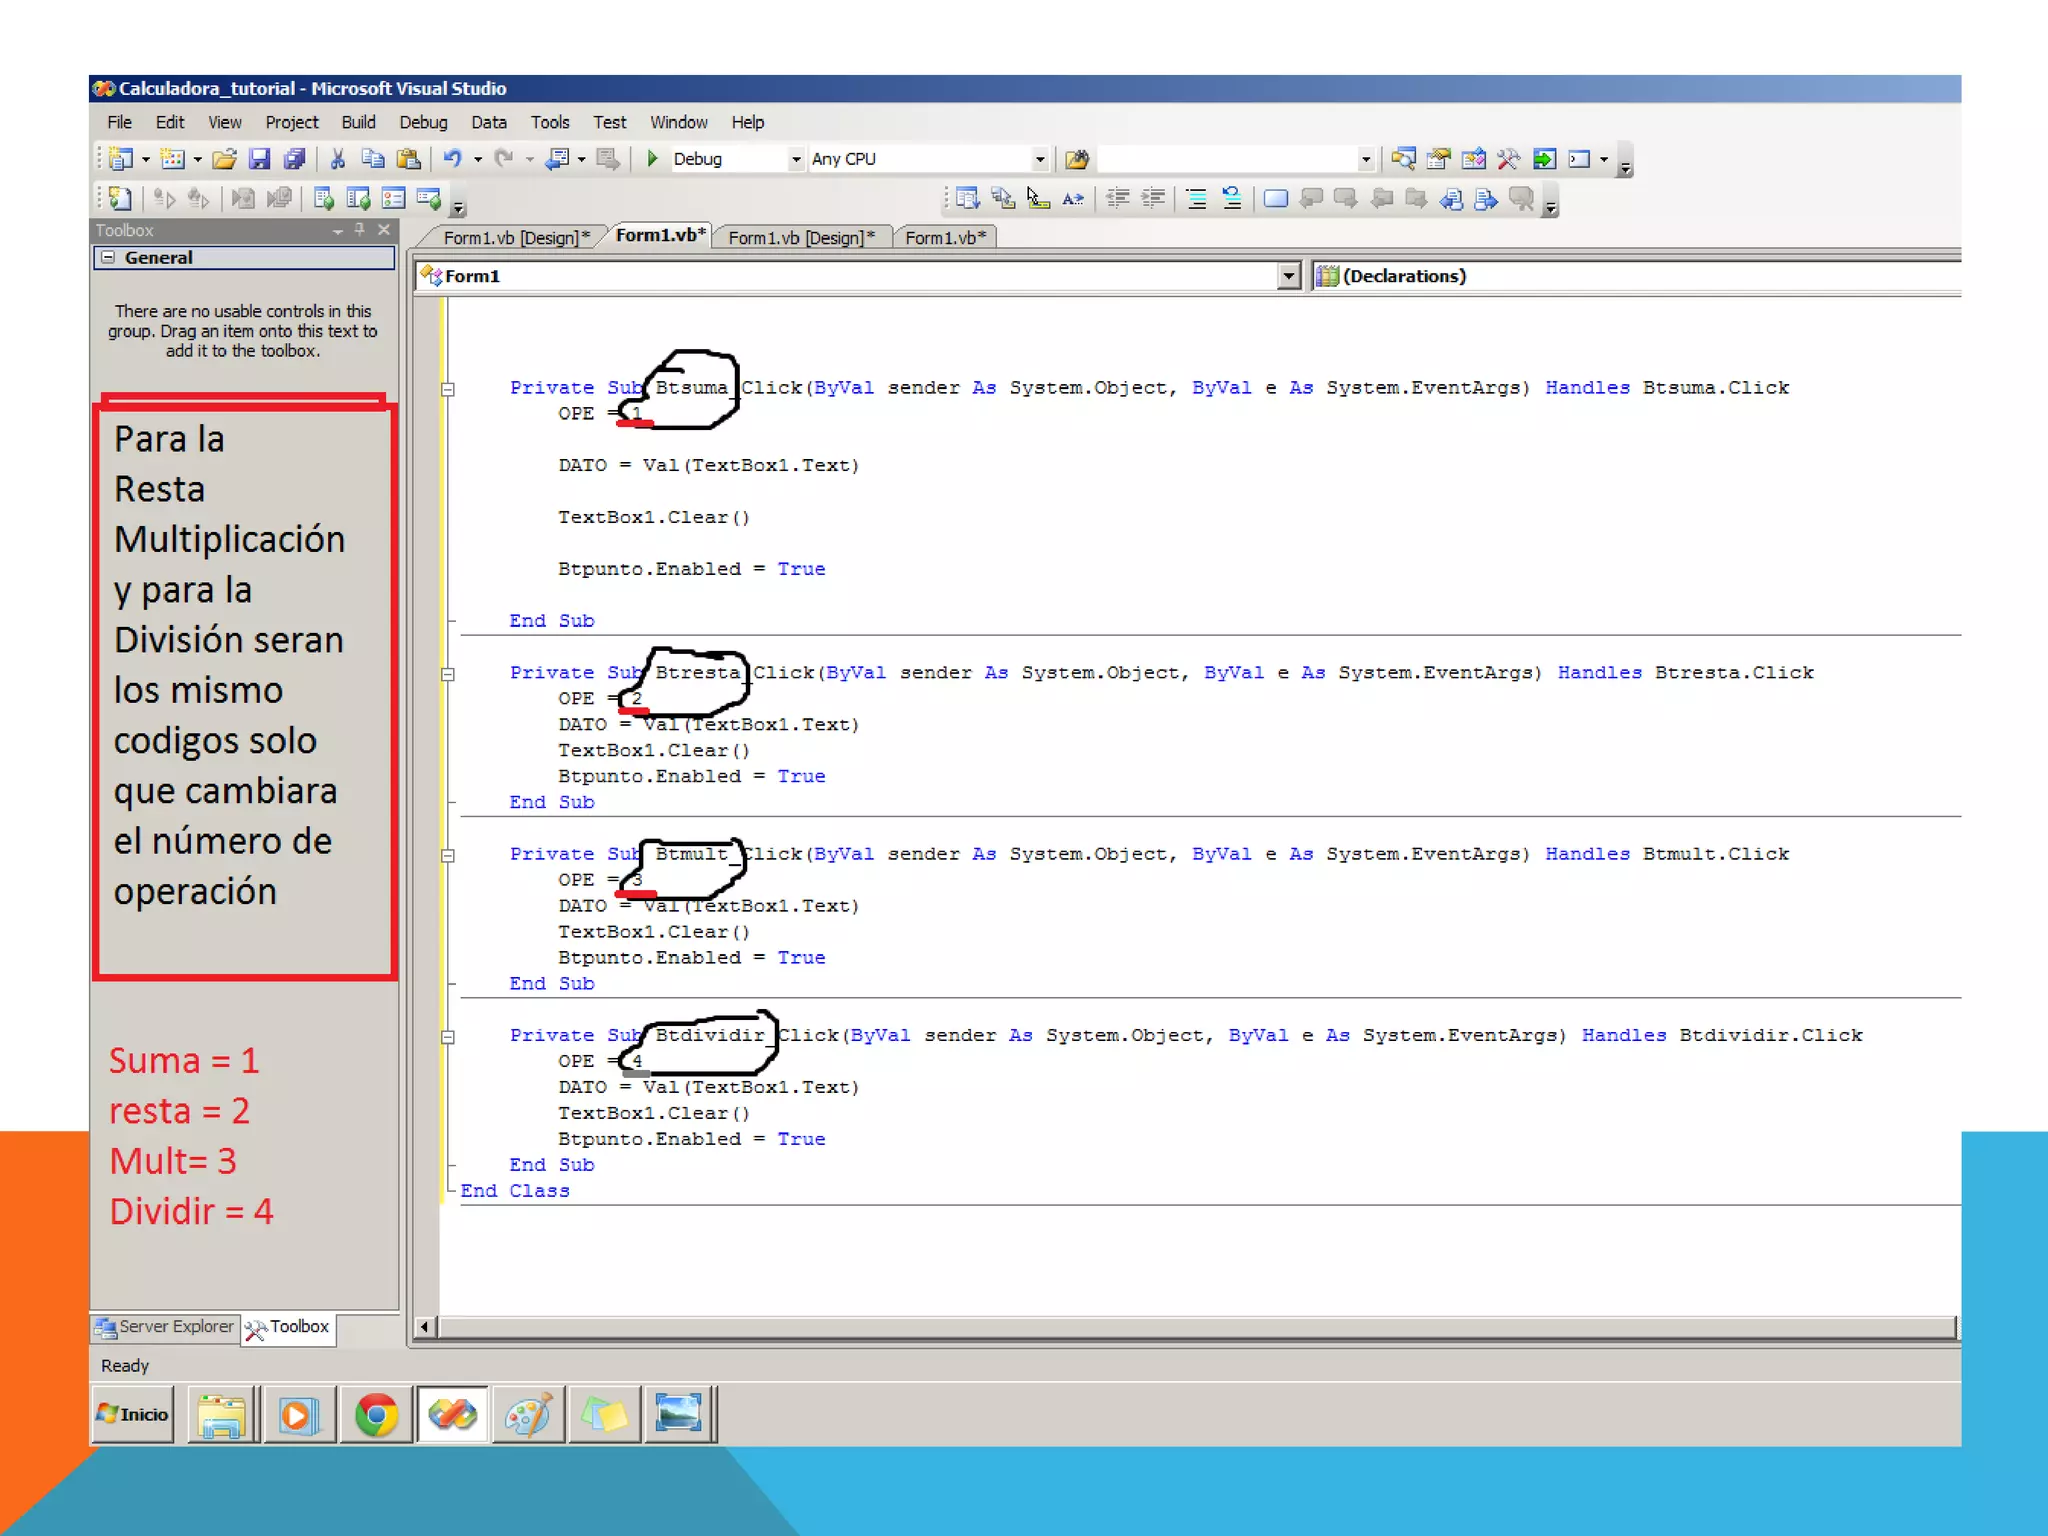The width and height of the screenshot is (2048, 1536).
Task: Open the Properties Window icon
Action: click(x=1439, y=159)
